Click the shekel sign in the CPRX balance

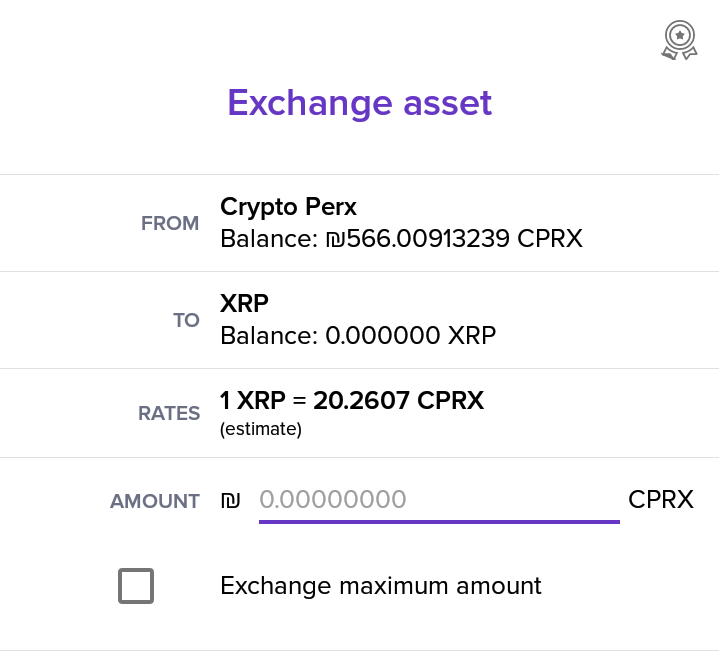coord(335,239)
